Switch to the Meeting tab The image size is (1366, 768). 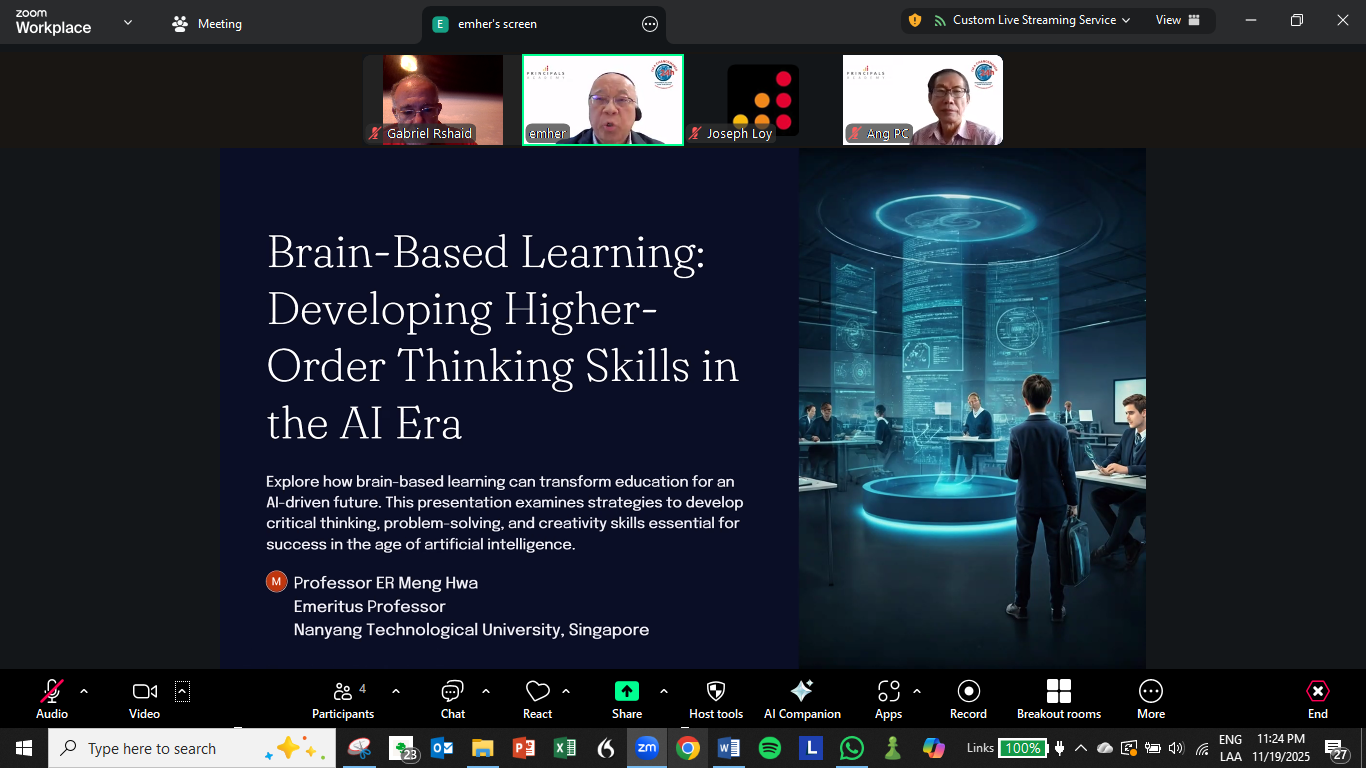pyautogui.click(x=208, y=24)
